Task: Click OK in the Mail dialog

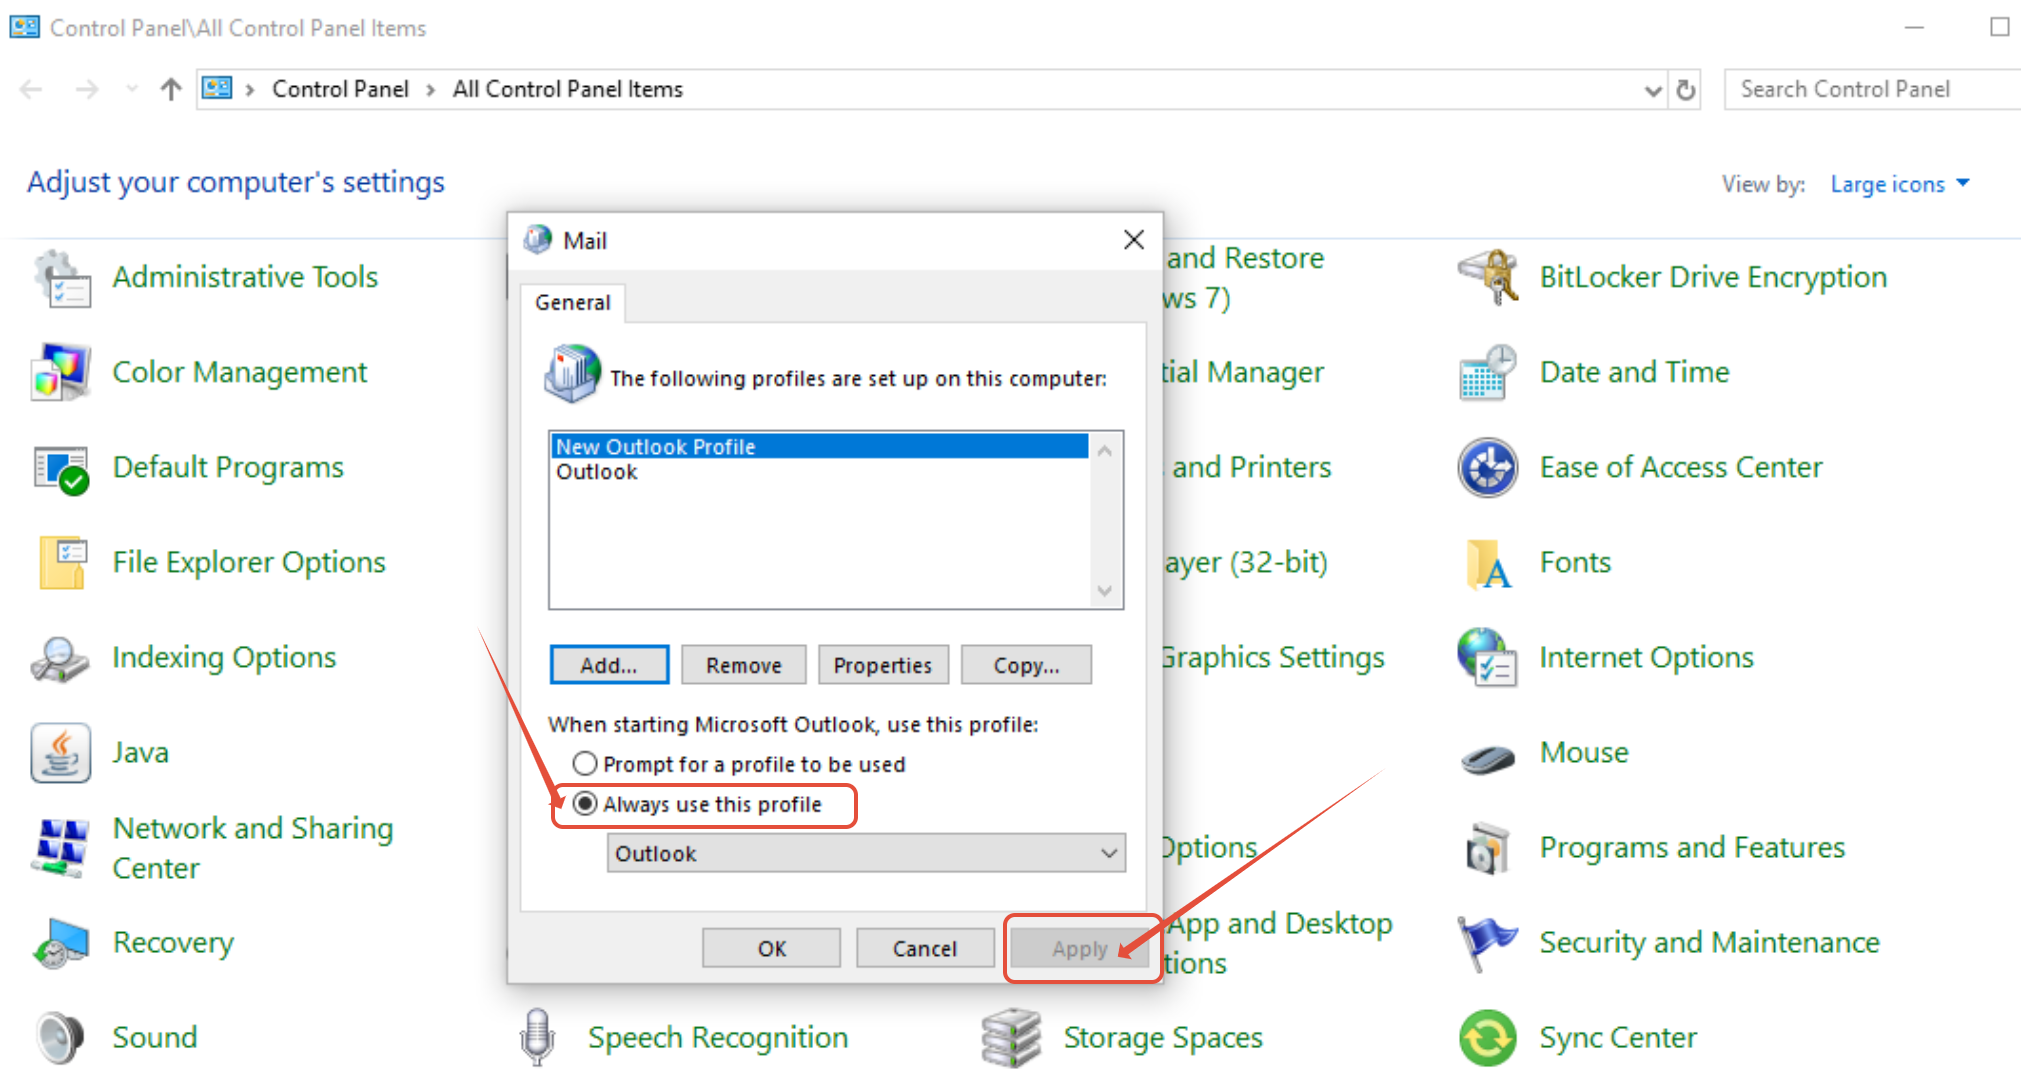Action: point(772,948)
